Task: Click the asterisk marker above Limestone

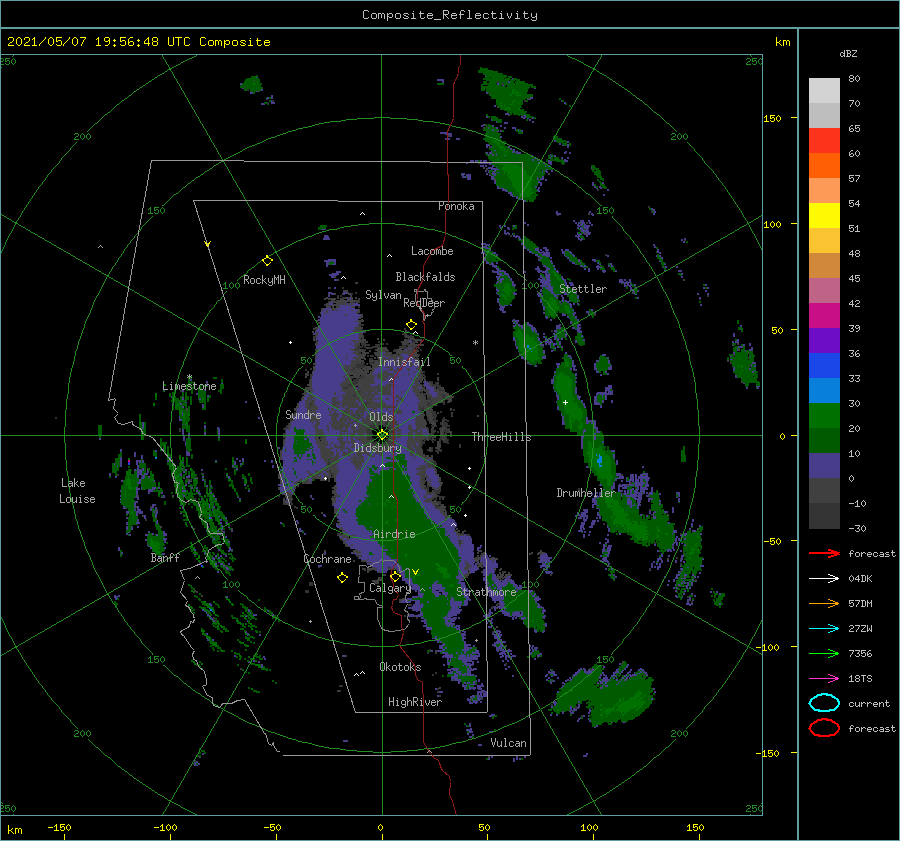Action: tap(189, 378)
